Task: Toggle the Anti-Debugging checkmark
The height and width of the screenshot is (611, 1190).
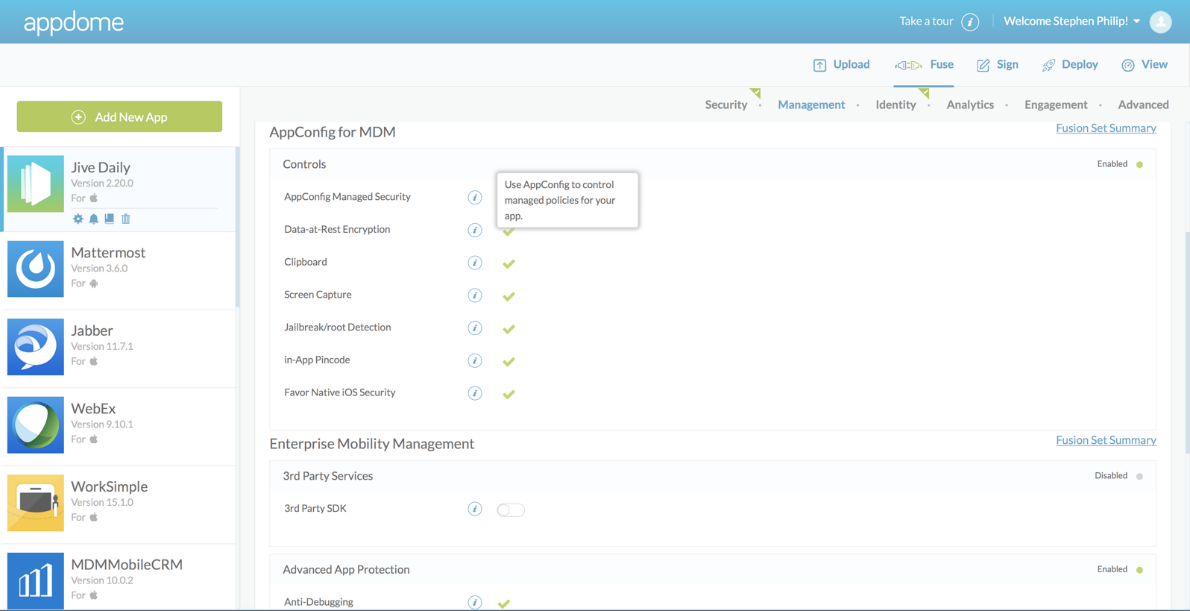Action: (504, 603)
